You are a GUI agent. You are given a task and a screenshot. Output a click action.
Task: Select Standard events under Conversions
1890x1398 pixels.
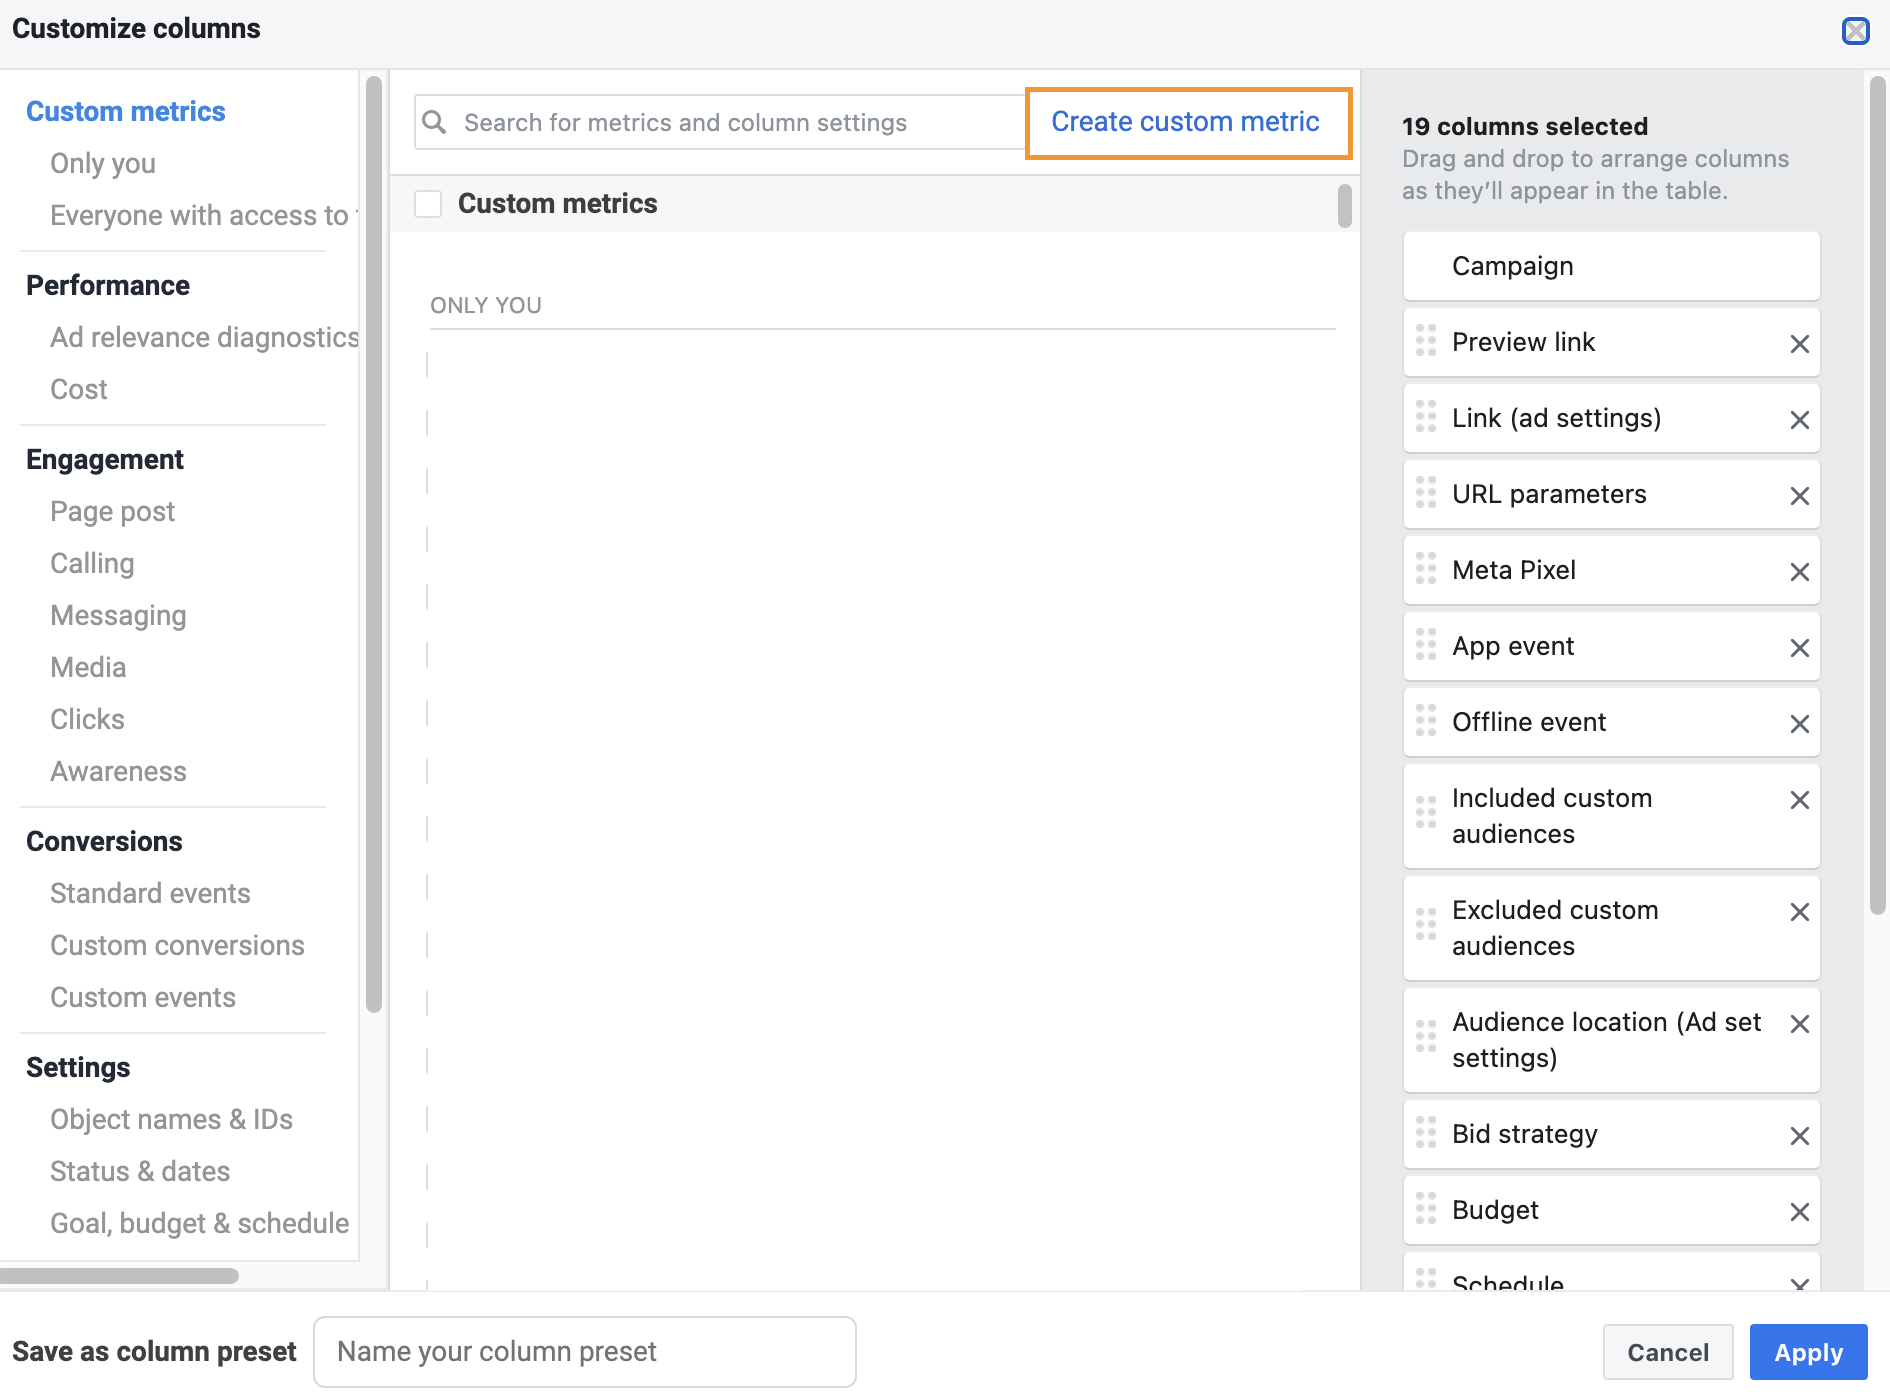pos(150,894)
